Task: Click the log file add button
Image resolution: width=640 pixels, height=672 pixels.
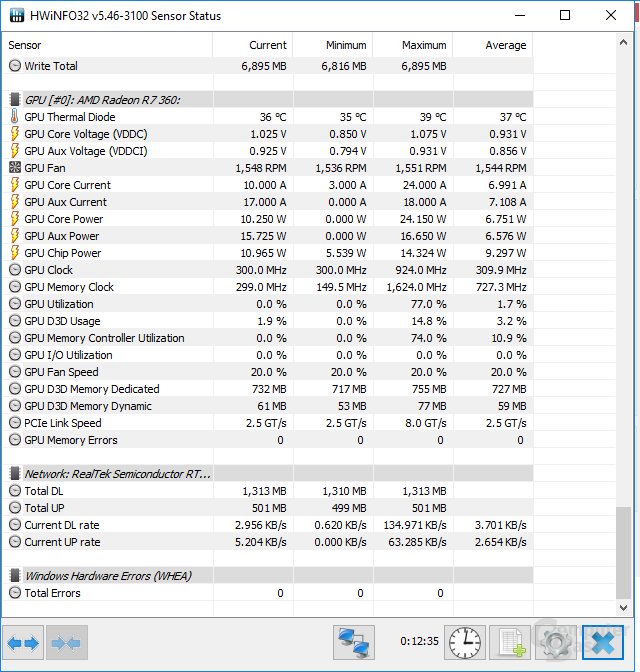Action: 510,642
